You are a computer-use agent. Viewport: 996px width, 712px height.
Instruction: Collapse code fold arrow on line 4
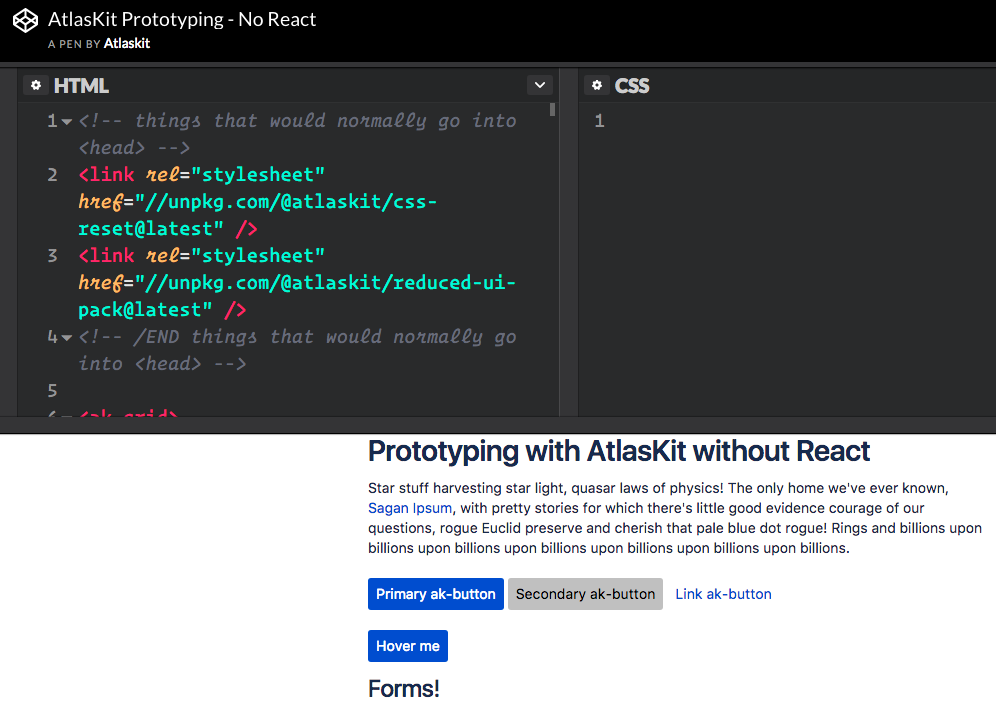coord(67,337)
